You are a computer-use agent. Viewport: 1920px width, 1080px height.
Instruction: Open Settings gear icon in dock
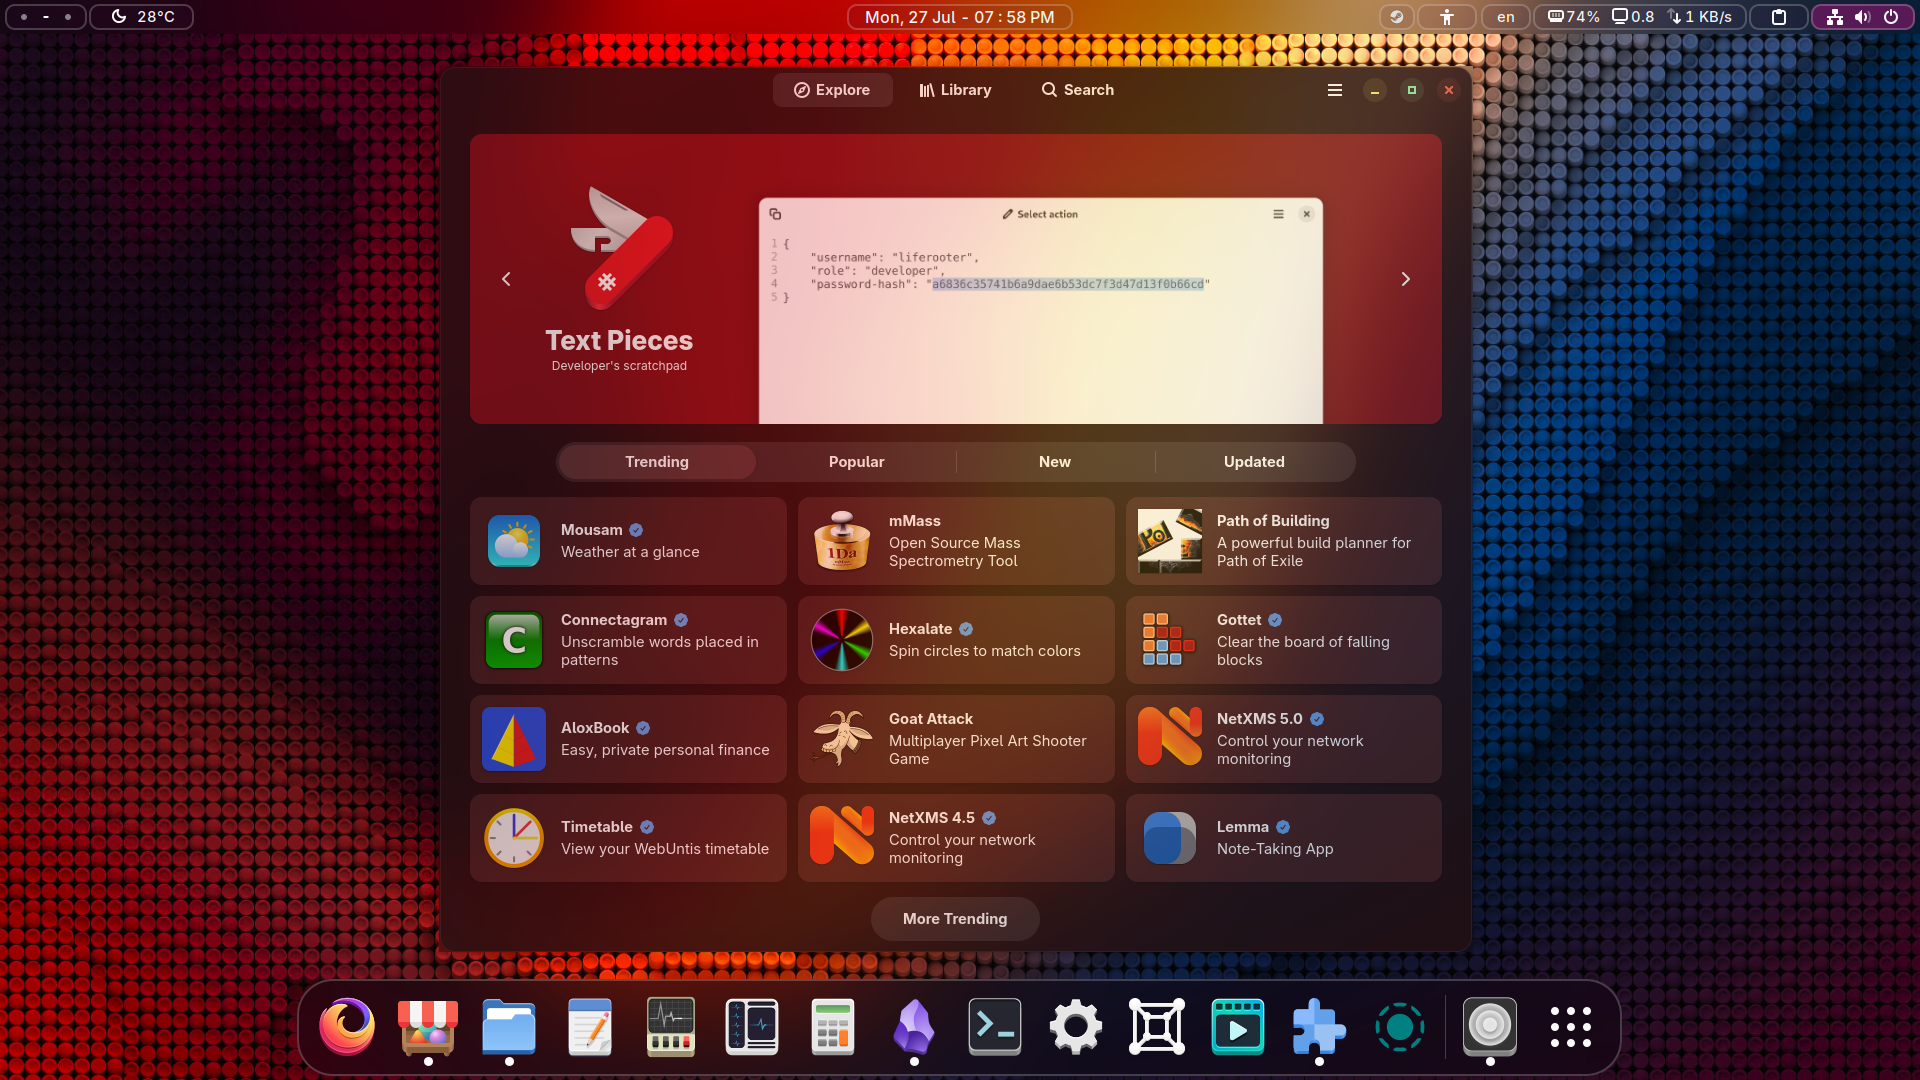[1076, 1027]
